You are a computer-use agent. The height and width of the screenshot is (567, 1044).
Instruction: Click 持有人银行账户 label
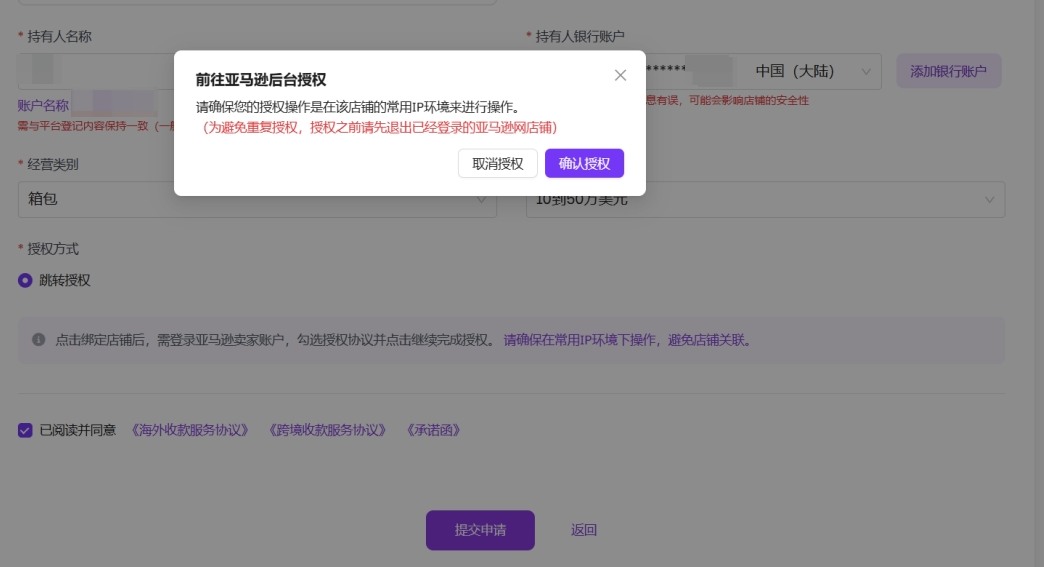tap(580, 37)
